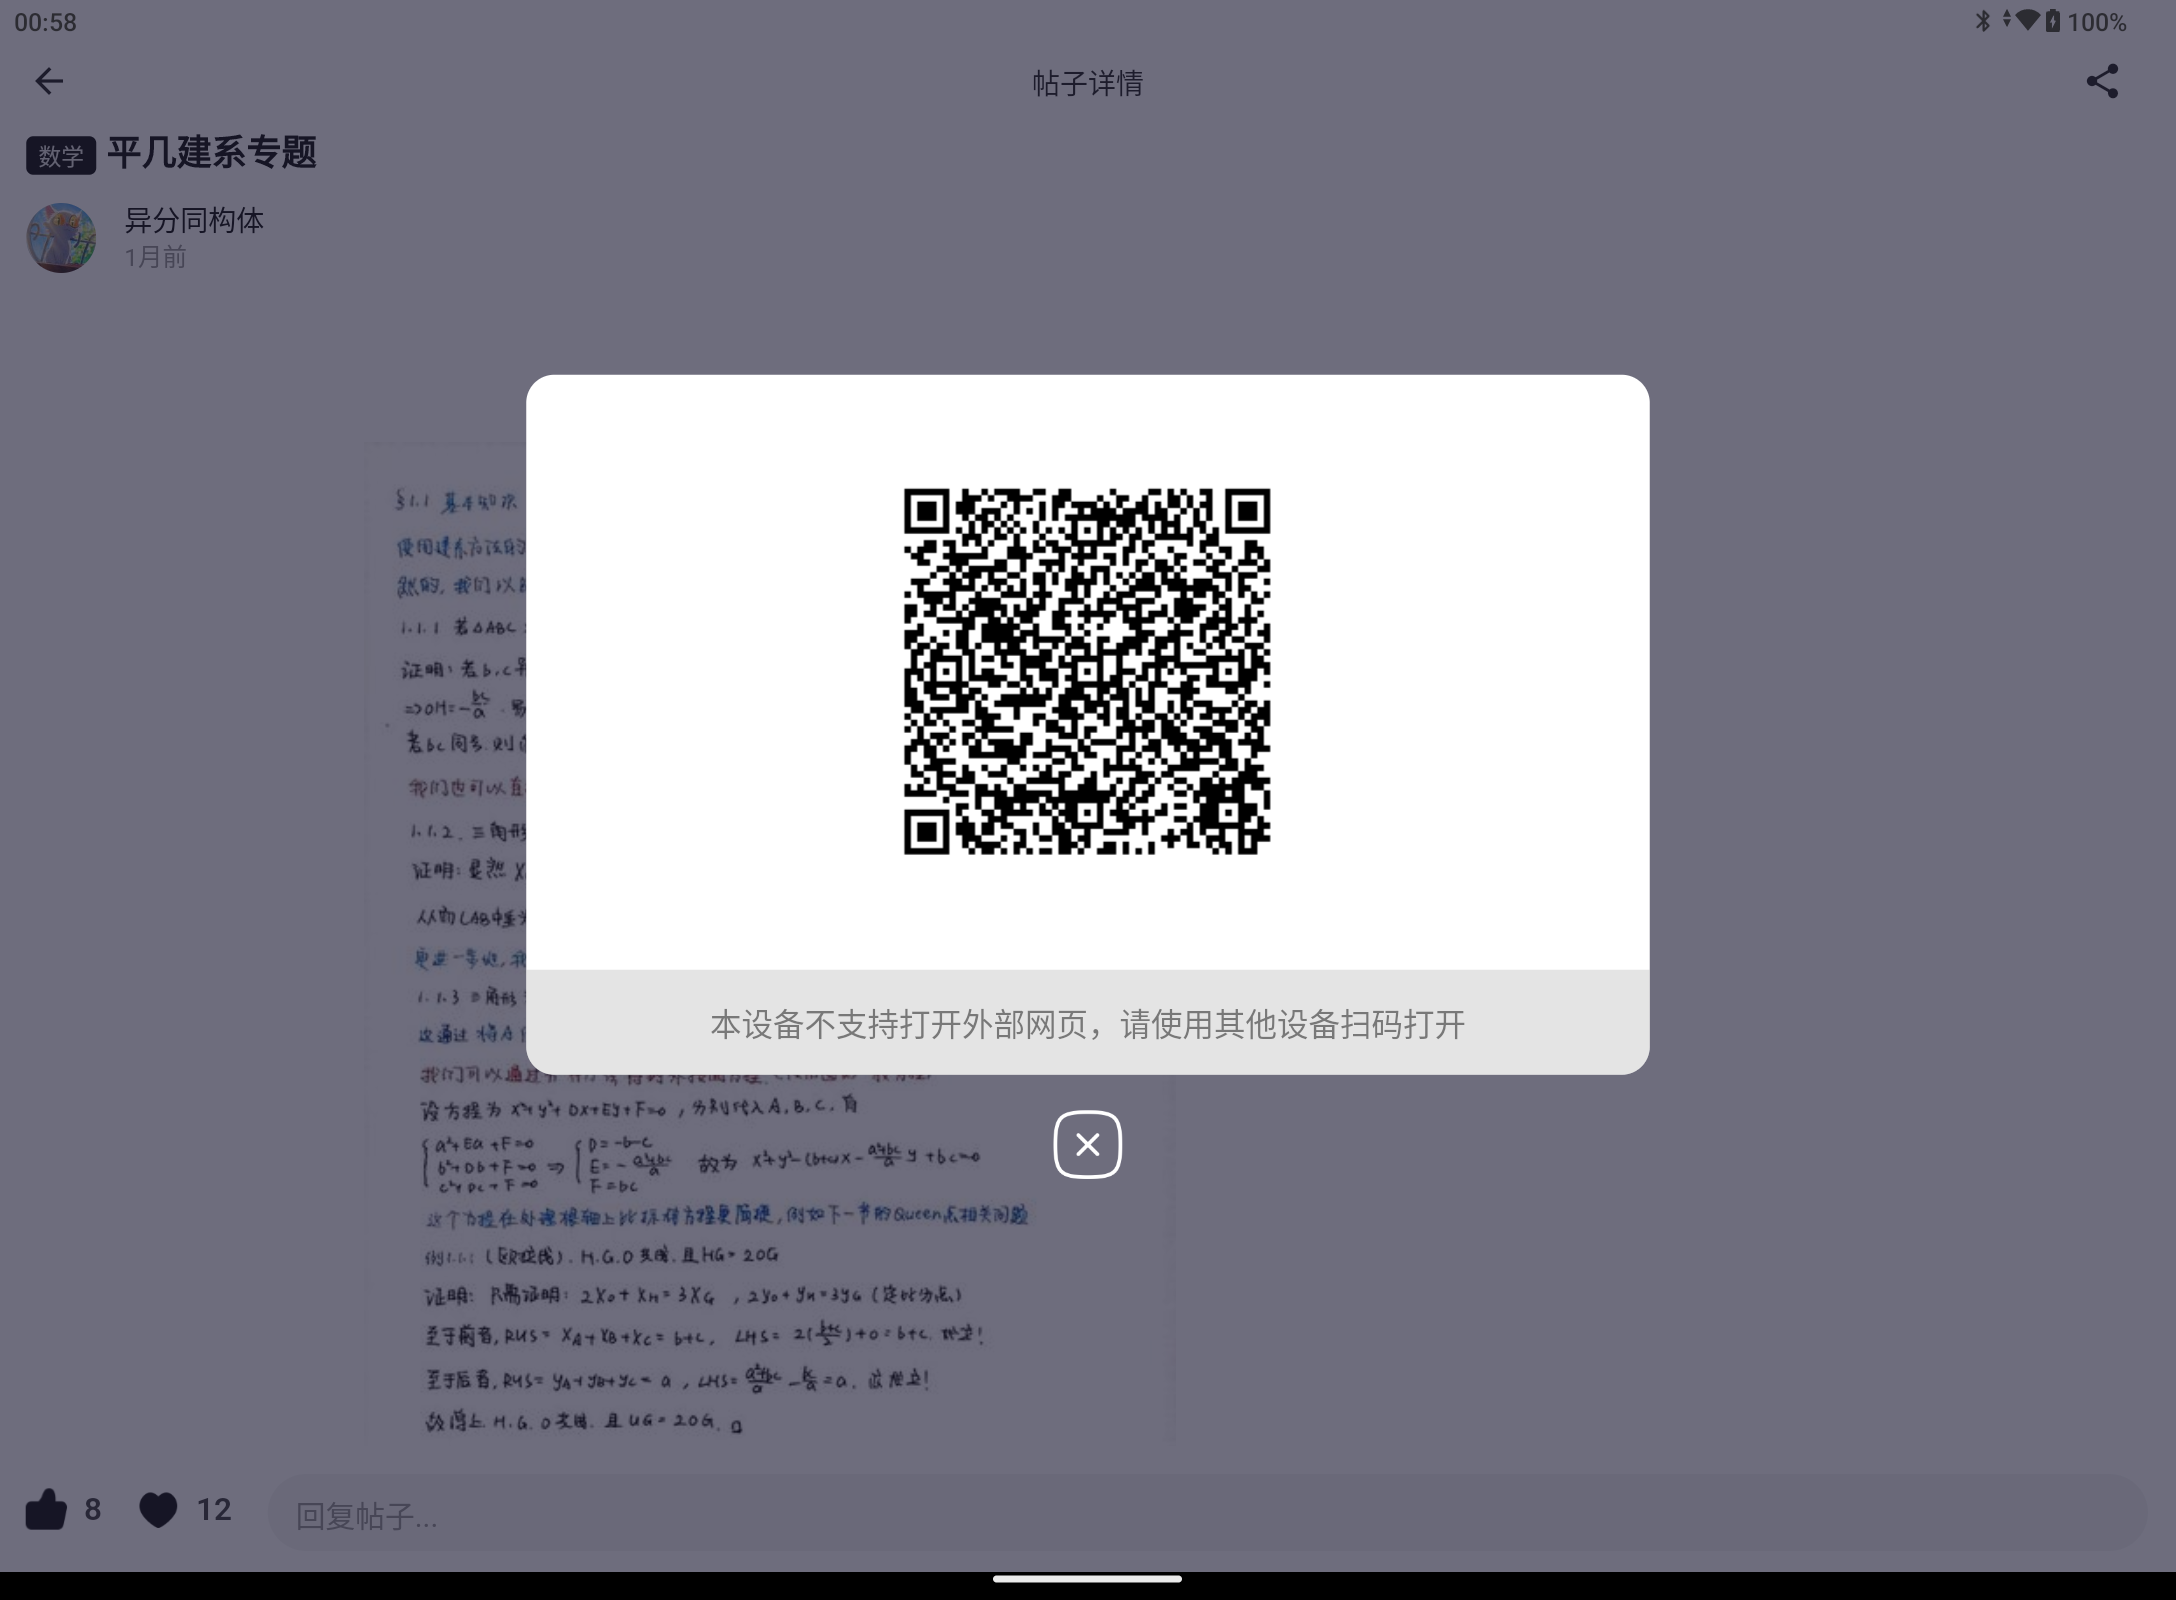Screen dimensions: 2176x1600
Task: Open author avatar of 异分同构体
Action: click(x=61, y=238)
